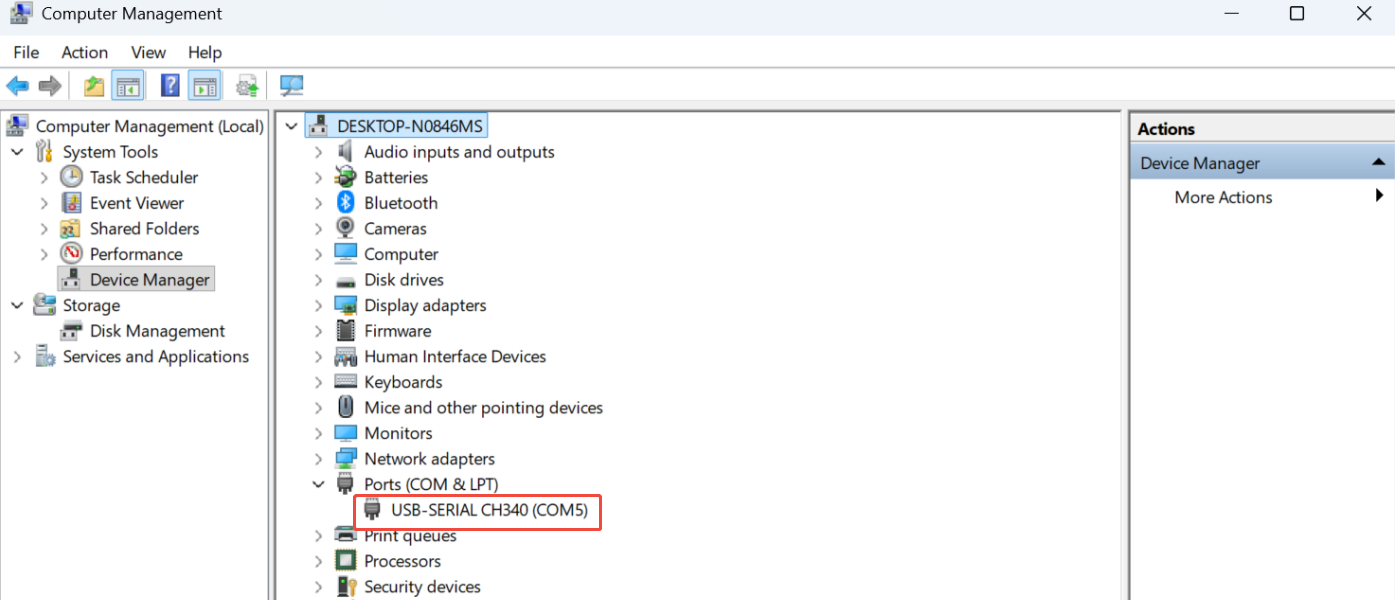Go up one level with the folder icon
The image size is (1395, 600).
click(x=94, y=86)
